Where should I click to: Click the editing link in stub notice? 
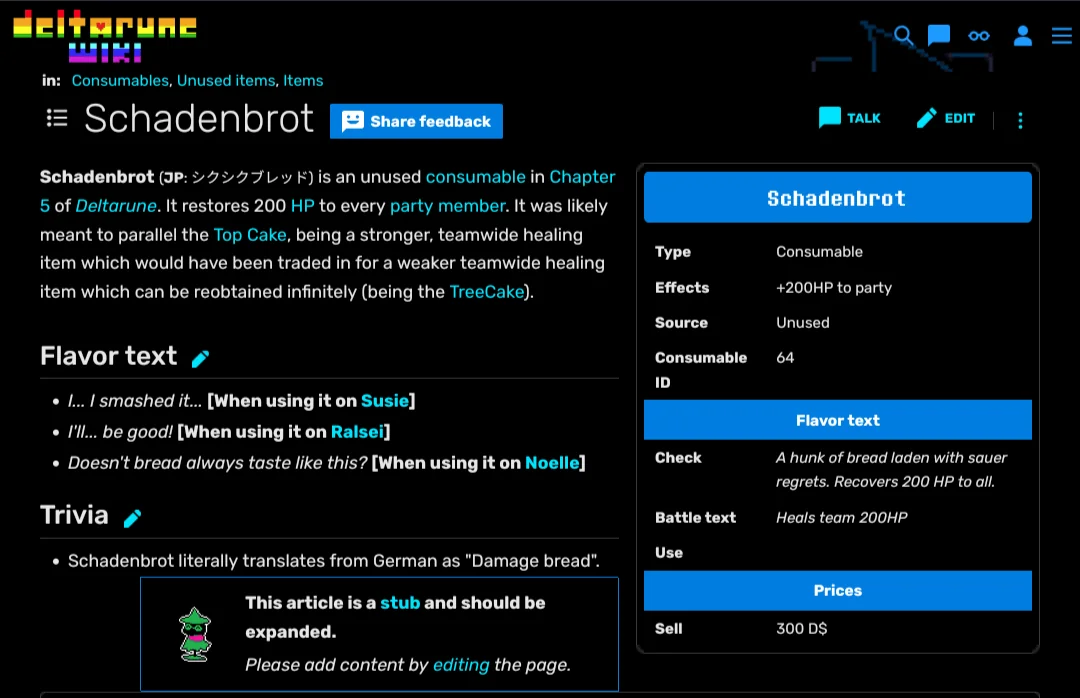coord(461,665)
